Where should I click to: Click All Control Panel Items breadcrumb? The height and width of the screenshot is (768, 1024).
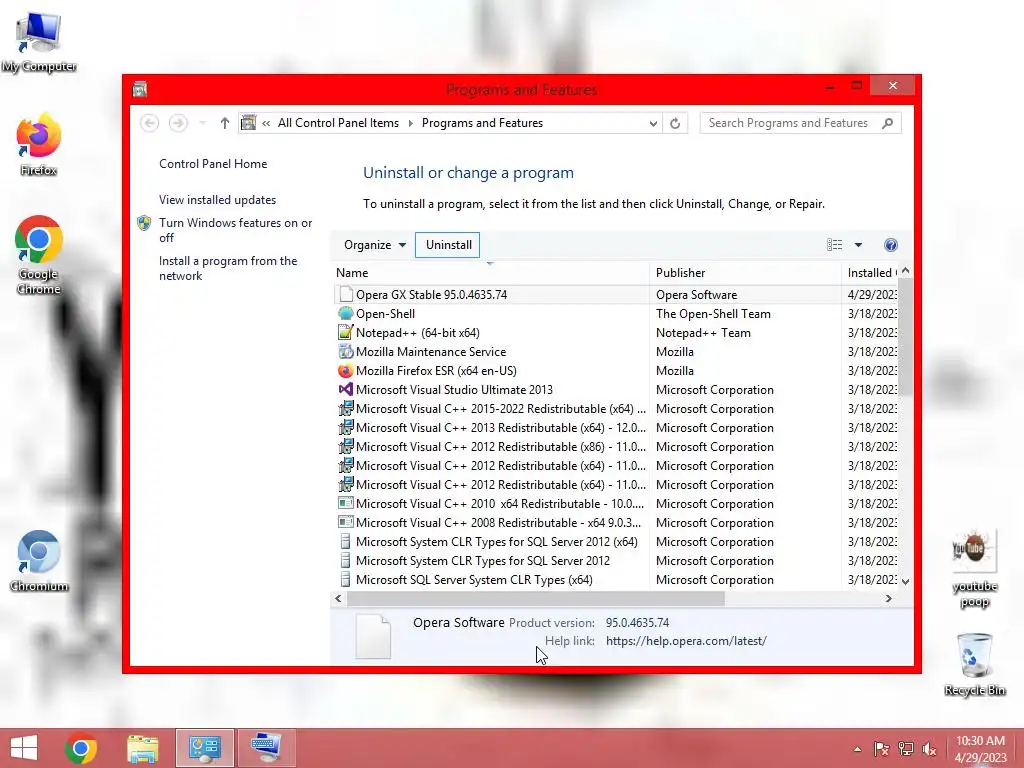(x=338, y=123)
